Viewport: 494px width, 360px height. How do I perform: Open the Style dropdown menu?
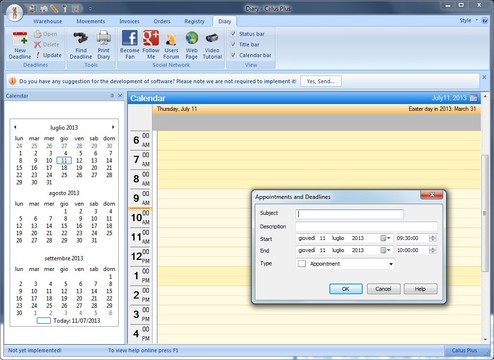(x=468, y=21)
